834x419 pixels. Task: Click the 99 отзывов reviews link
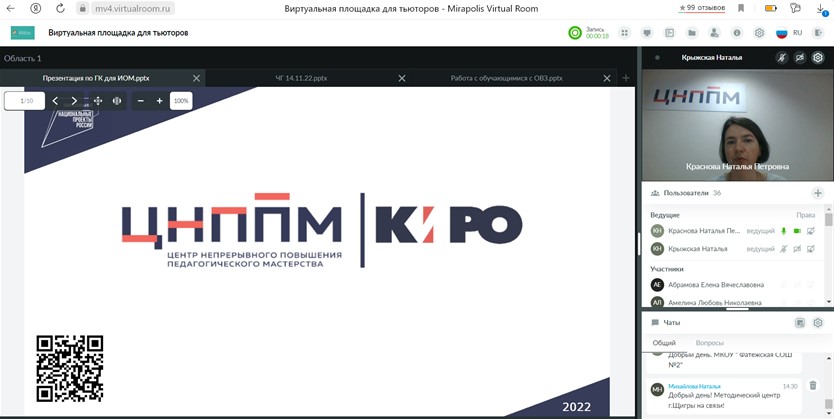point(702,8)
